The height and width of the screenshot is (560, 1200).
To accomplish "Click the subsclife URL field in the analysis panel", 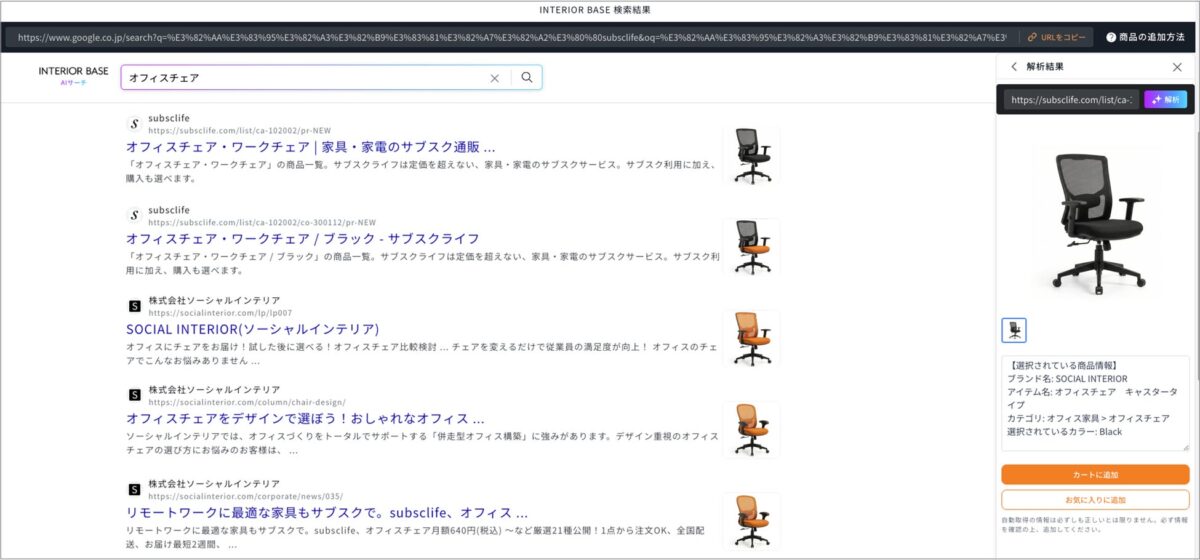I will coord(1072,100).
